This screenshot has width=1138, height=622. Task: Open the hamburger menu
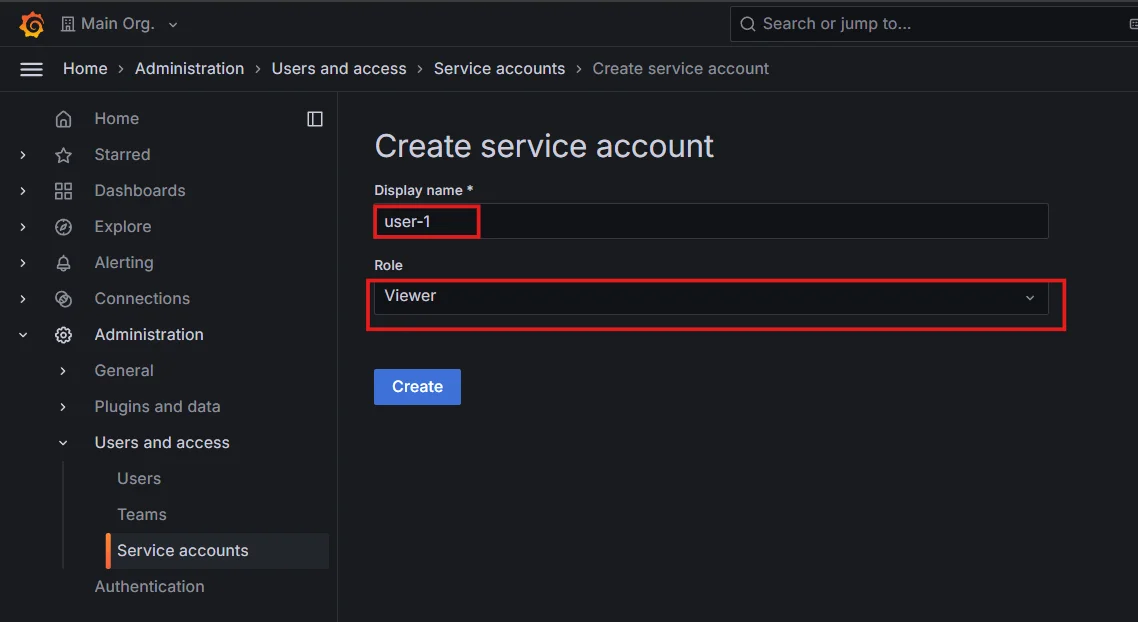point(31,68)
